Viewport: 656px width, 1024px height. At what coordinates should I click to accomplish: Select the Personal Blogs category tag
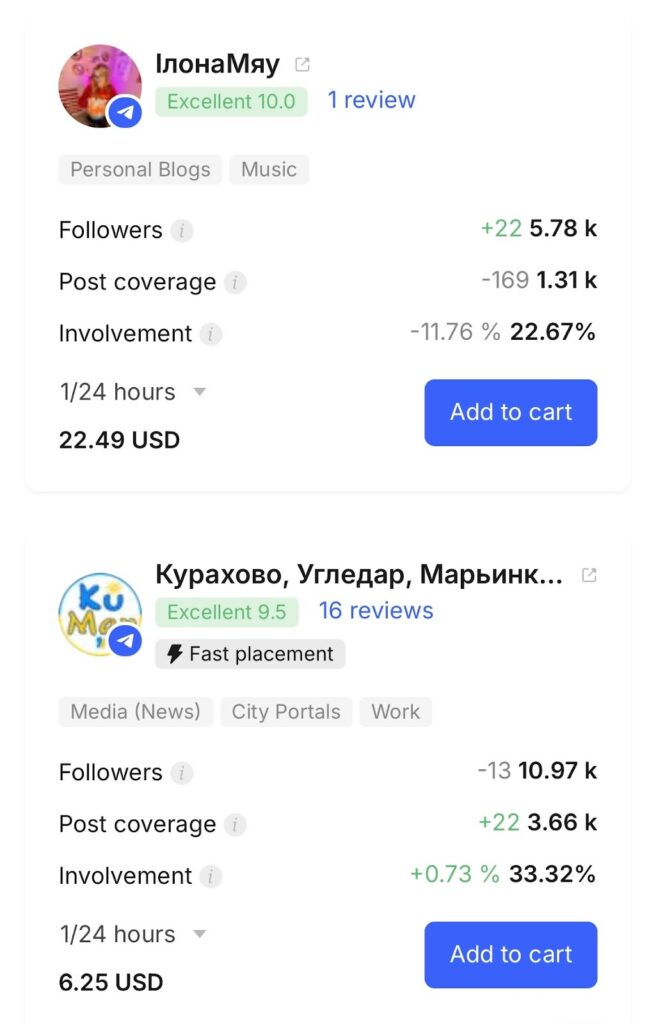coord(140,169)
